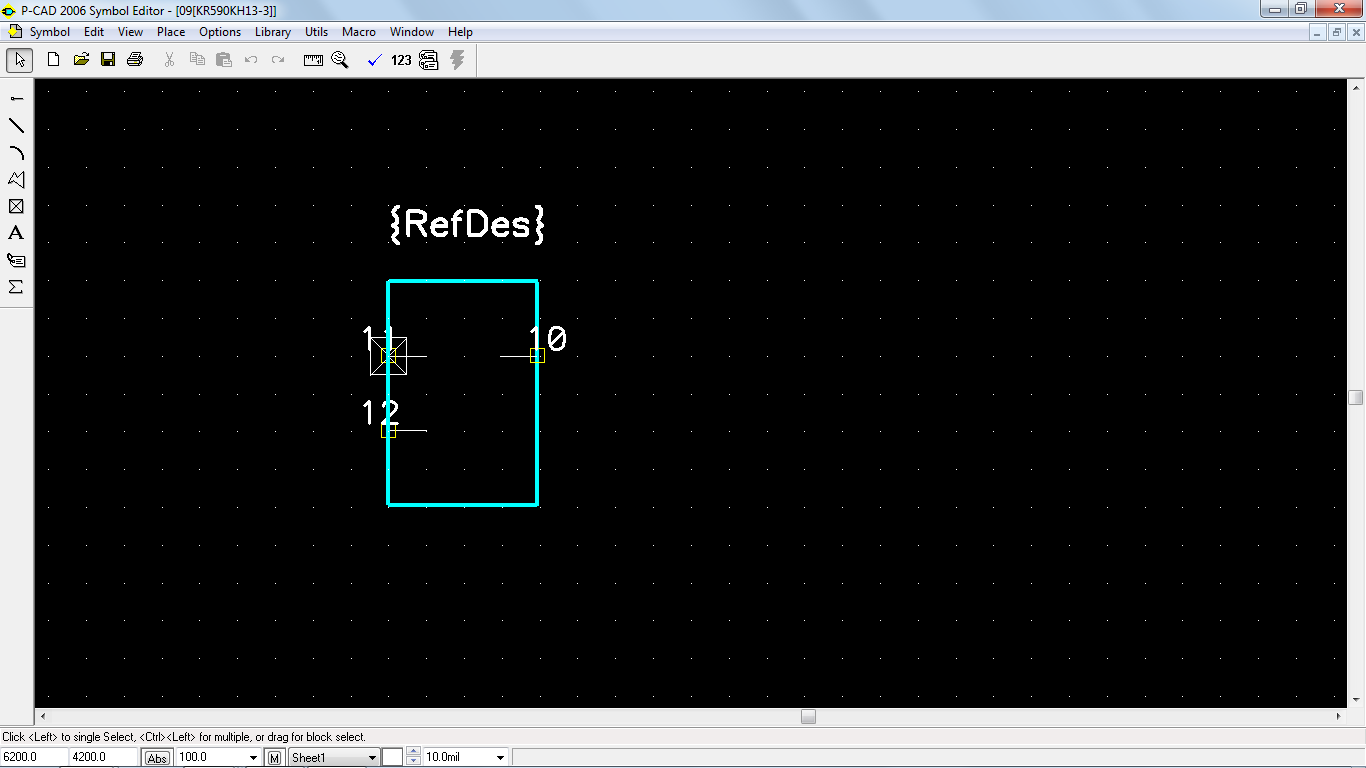Select pin 12 on the symbol
Viewport: 1366px width, 768px height.
pos(388,431)
